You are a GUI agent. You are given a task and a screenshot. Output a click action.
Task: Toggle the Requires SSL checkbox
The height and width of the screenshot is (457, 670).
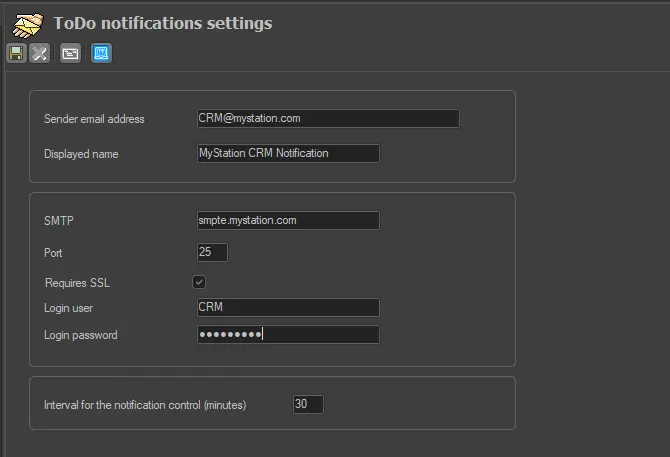[x=199, y=283]
